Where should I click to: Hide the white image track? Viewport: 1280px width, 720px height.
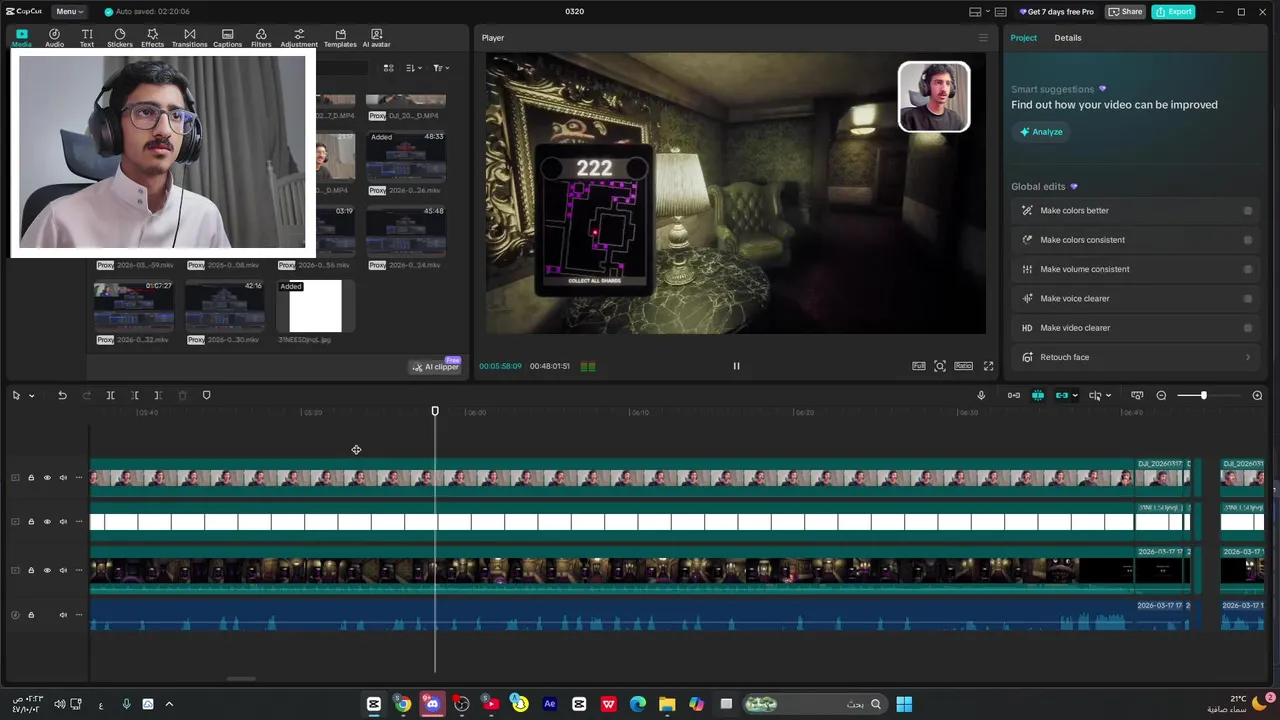(x=47, y=522)
